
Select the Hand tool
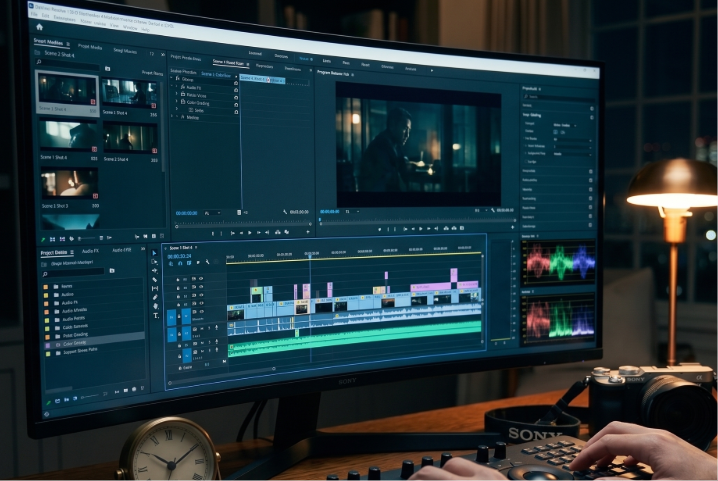point(155,306)
